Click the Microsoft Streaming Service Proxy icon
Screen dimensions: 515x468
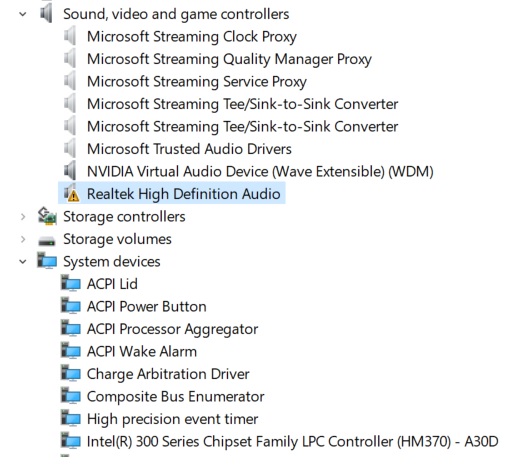pos(70,81)
